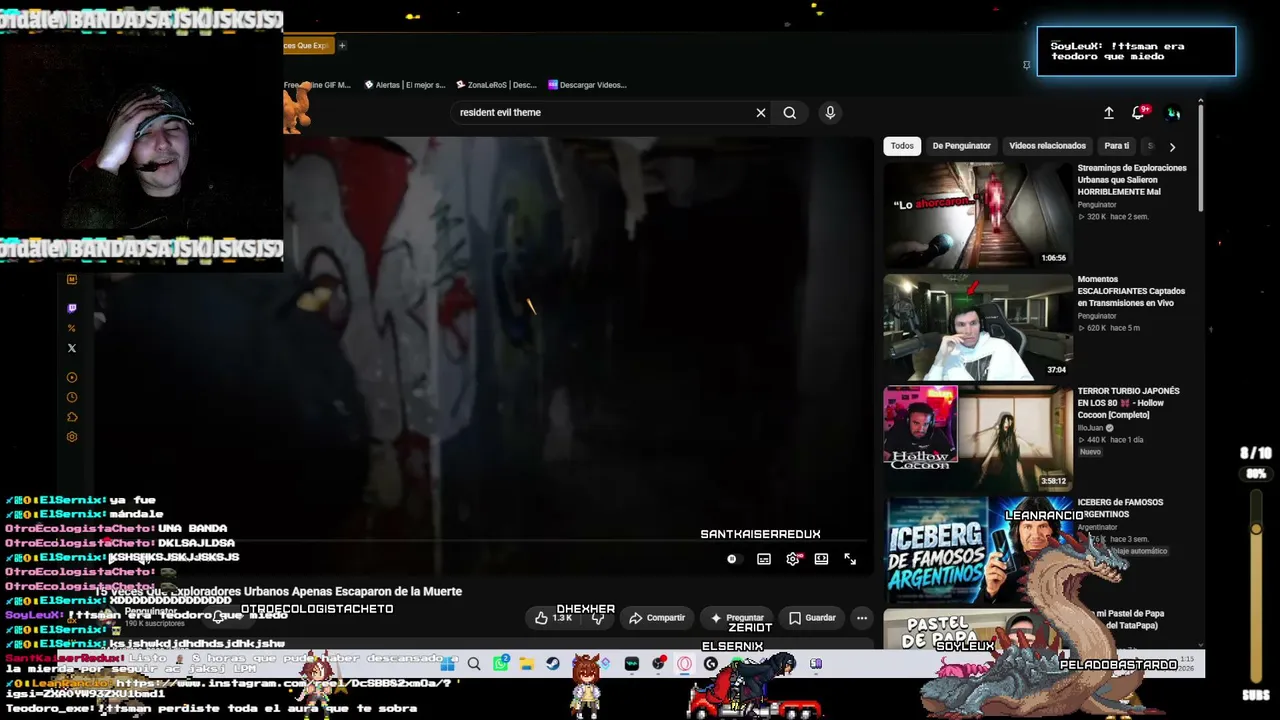The height and width of the screenshot is (720, 1280).
Task: Open browser sidebar settings gear icon
Action: click(x=72, y=437)
